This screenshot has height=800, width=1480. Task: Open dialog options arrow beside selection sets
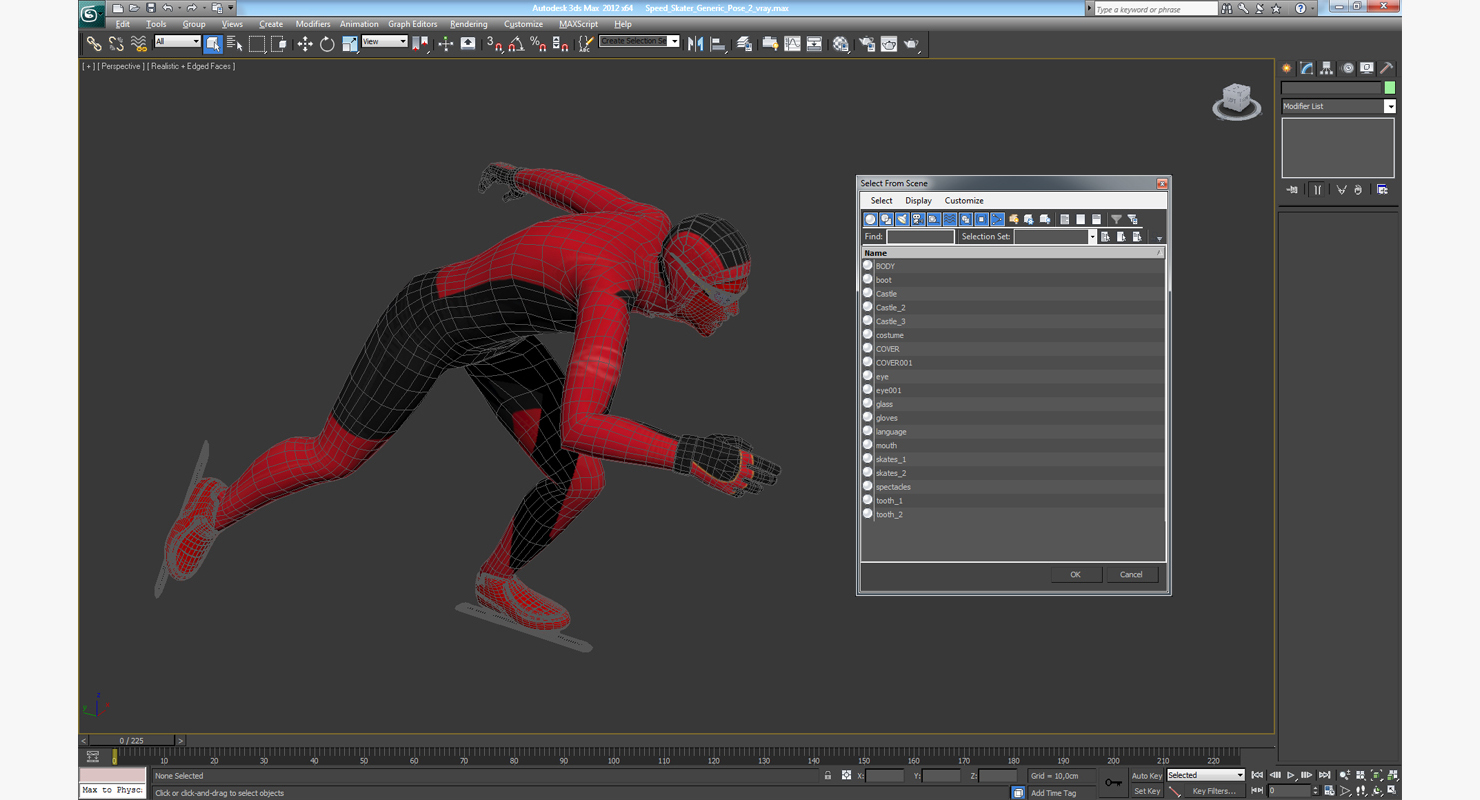tap(1159, 238)
